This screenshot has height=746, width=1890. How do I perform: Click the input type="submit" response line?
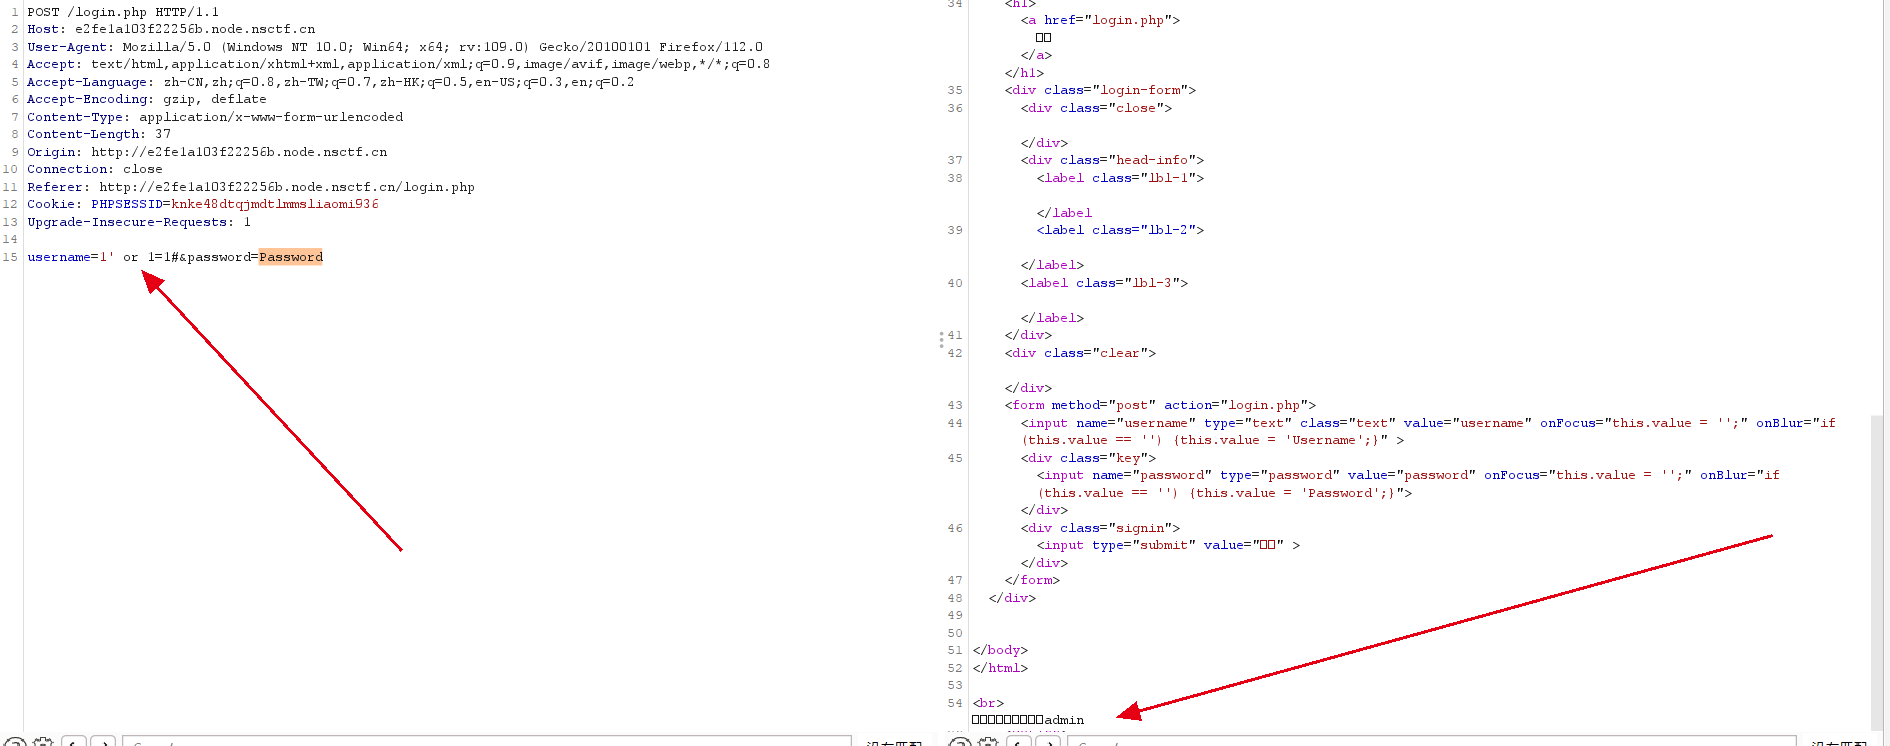tap(1168, 545)
